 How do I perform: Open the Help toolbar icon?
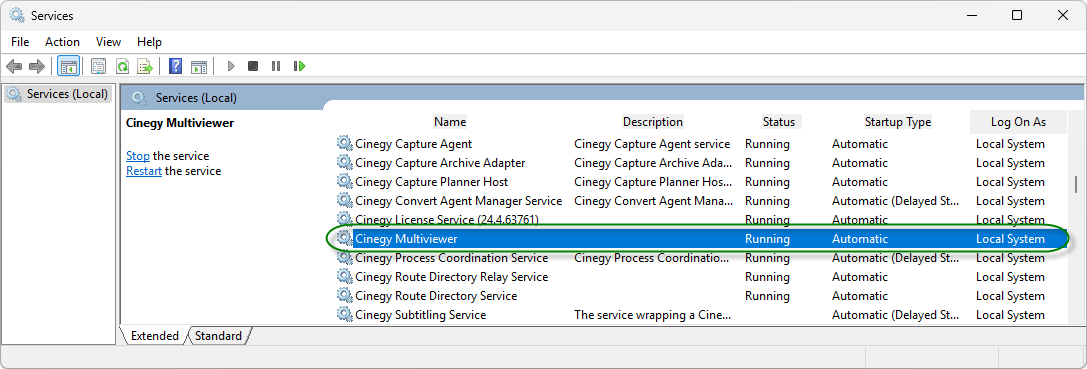pos(175,67)
